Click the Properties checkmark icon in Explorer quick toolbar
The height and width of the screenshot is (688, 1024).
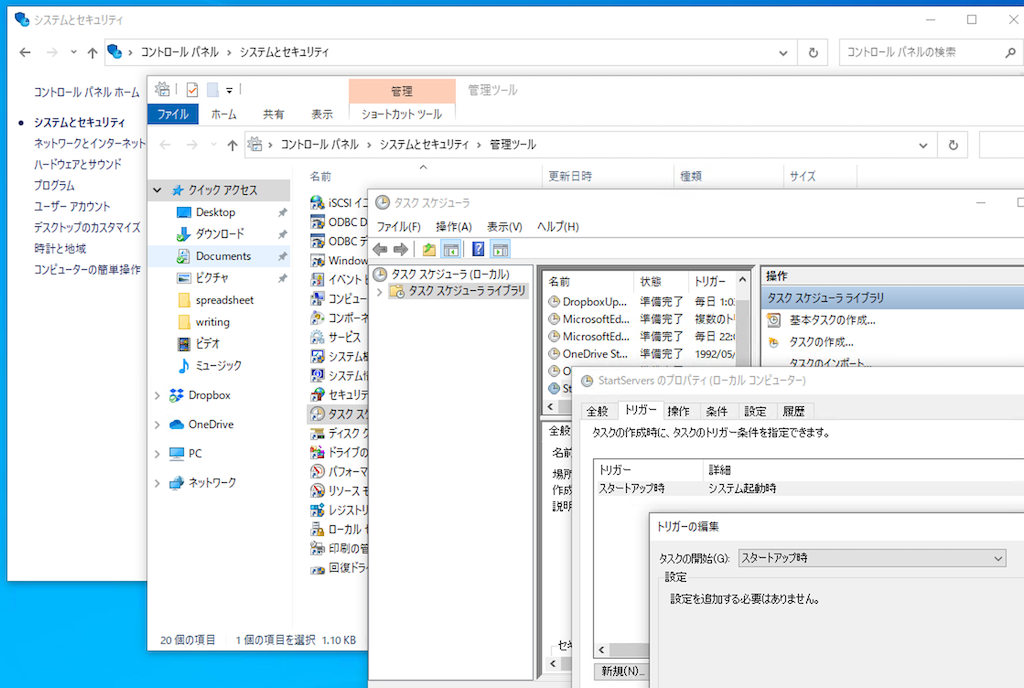pyautogui.click(x=192, y=89)
